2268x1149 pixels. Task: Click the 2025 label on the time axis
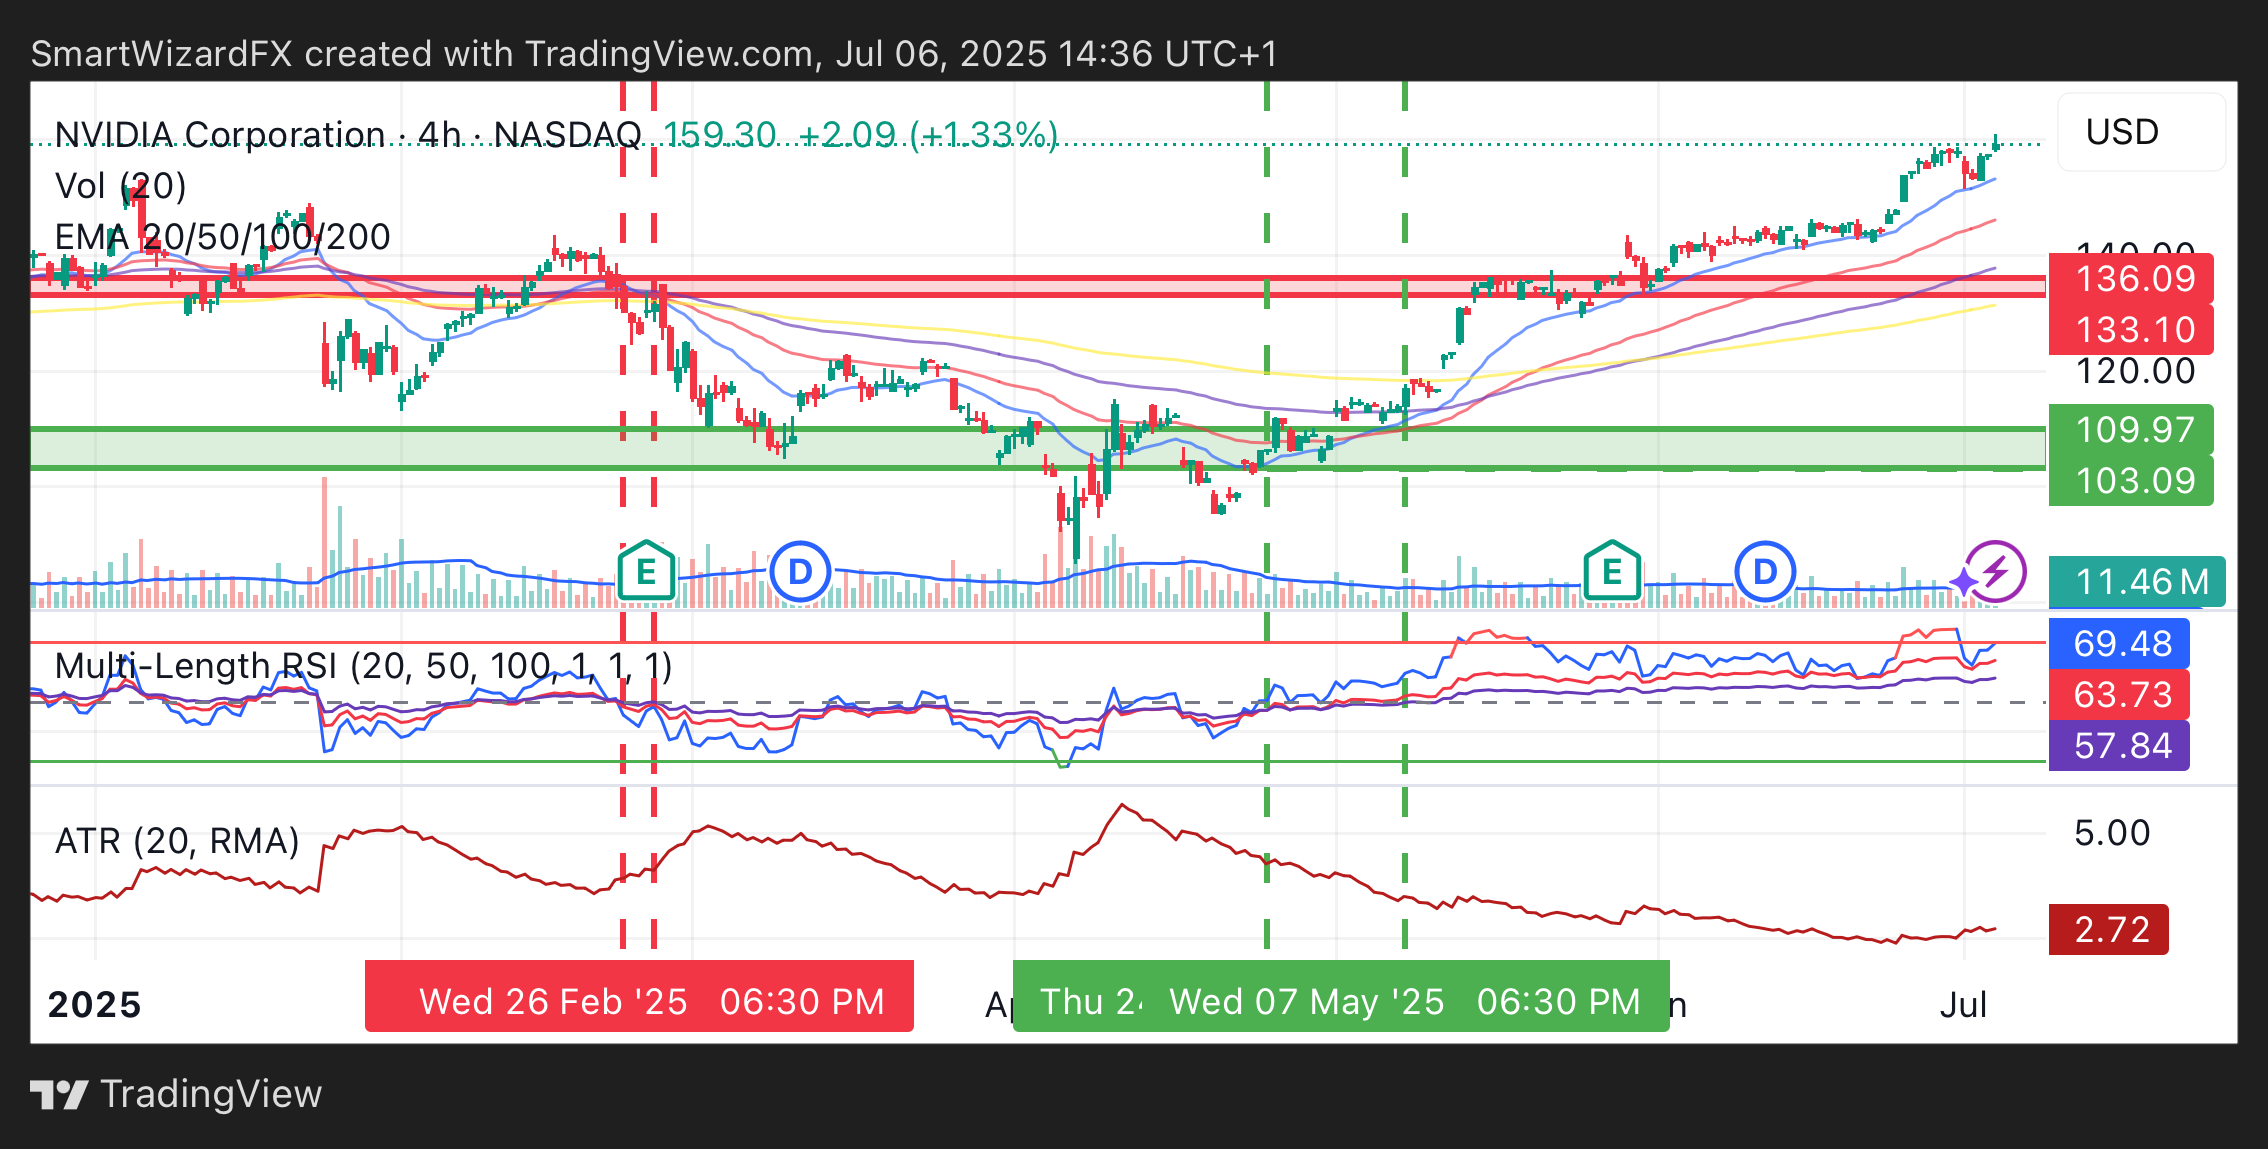(95, 1004)
